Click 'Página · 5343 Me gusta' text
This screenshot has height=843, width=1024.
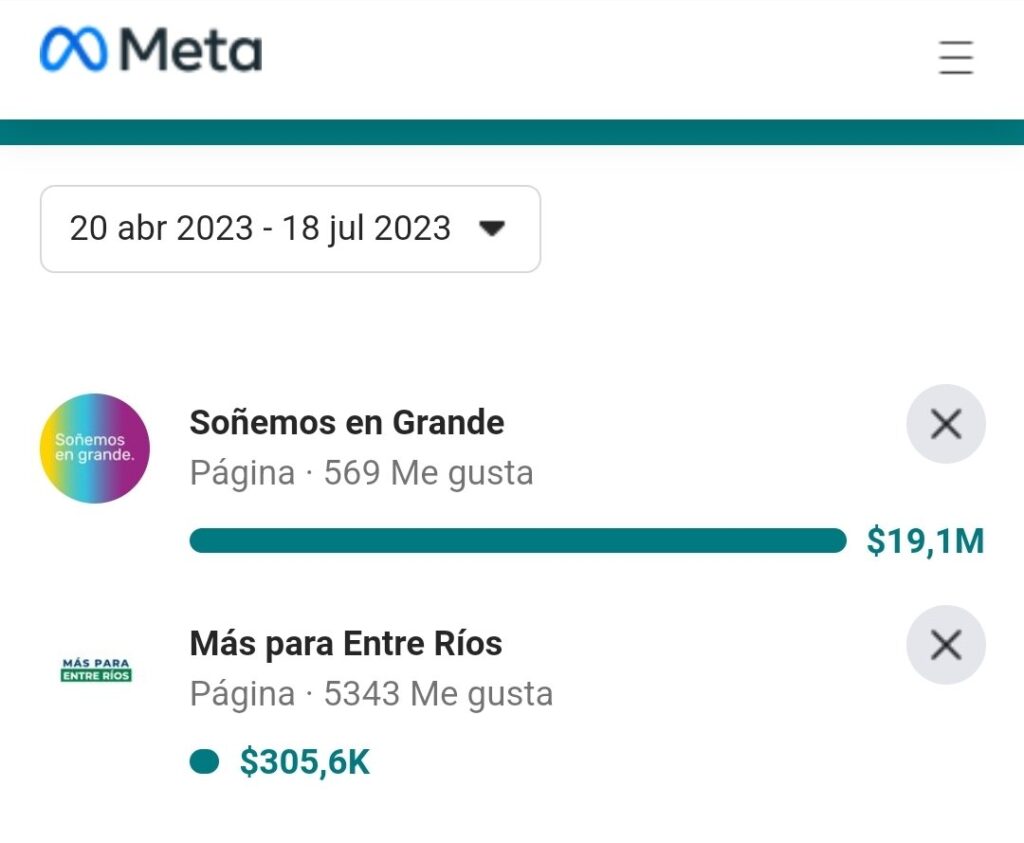click(371, 694)
